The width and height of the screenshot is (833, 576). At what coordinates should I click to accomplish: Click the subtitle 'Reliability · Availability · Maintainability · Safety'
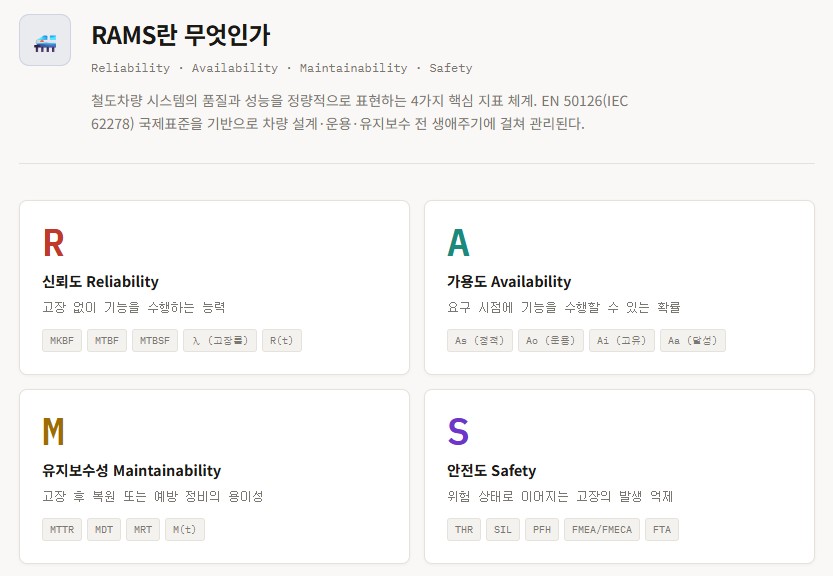pyautogui.click(x=282, y=68)
